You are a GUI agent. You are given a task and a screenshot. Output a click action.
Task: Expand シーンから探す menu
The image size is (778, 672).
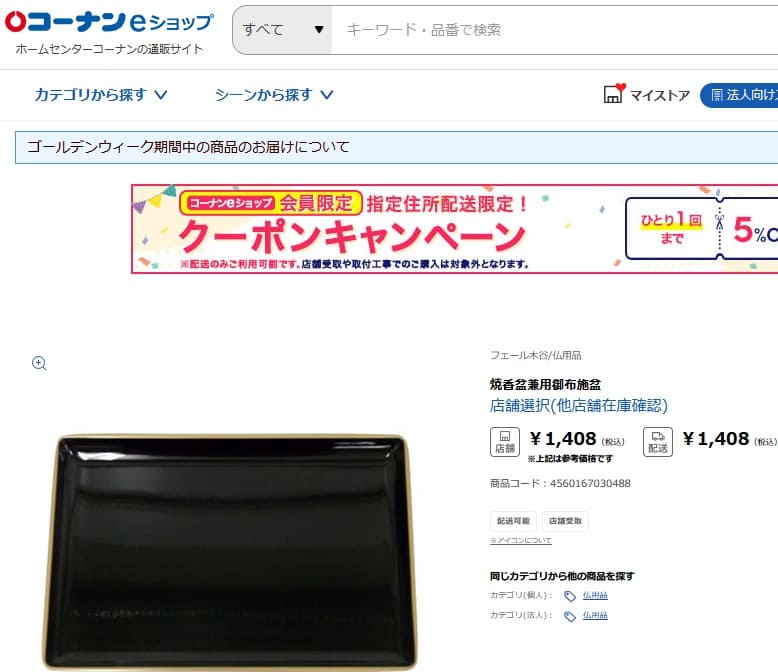click(274, 94)
